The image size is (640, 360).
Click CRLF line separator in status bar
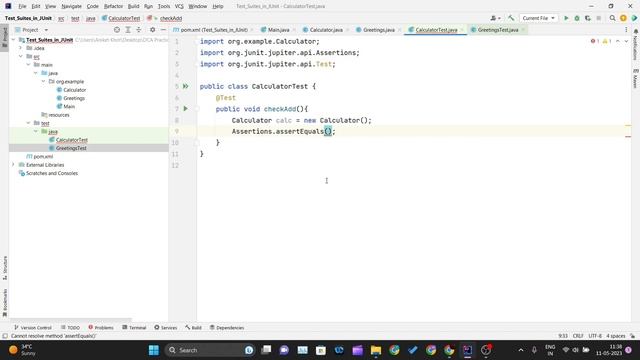coord(578,336)
